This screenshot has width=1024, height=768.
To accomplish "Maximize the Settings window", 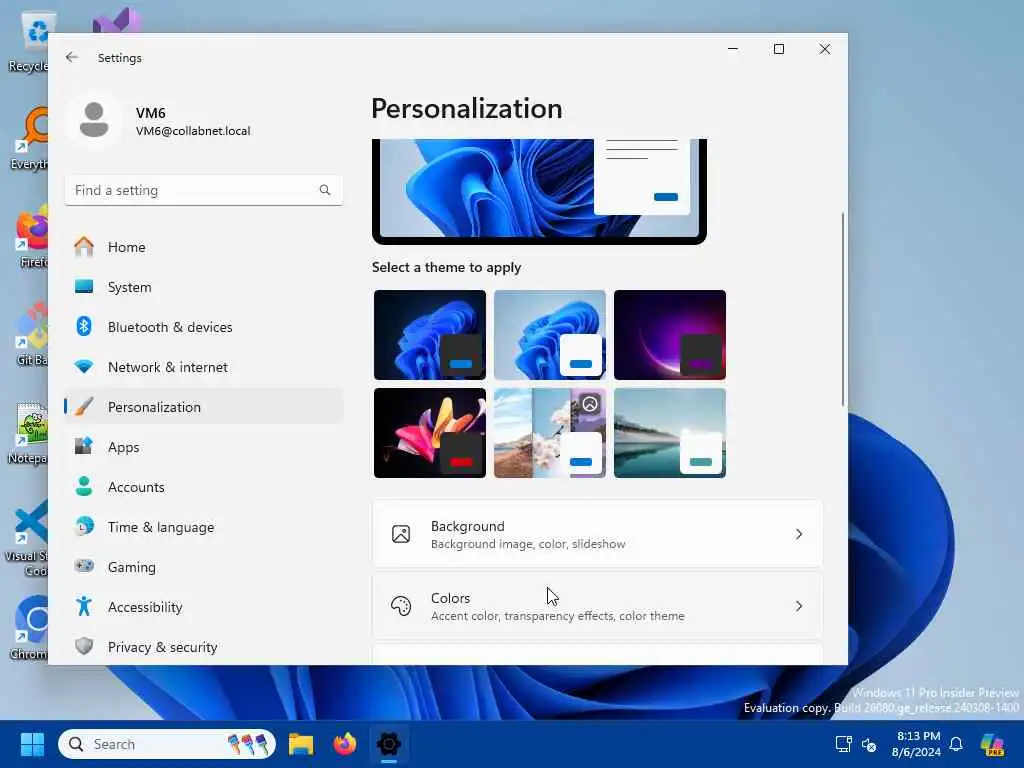I will click(x=778, y=49).
